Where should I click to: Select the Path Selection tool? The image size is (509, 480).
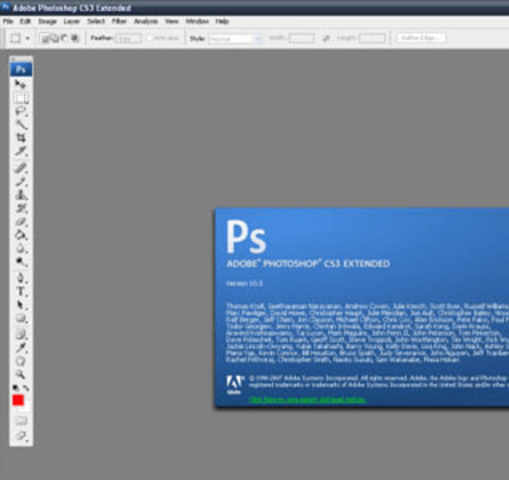click(x=21, y=305)
